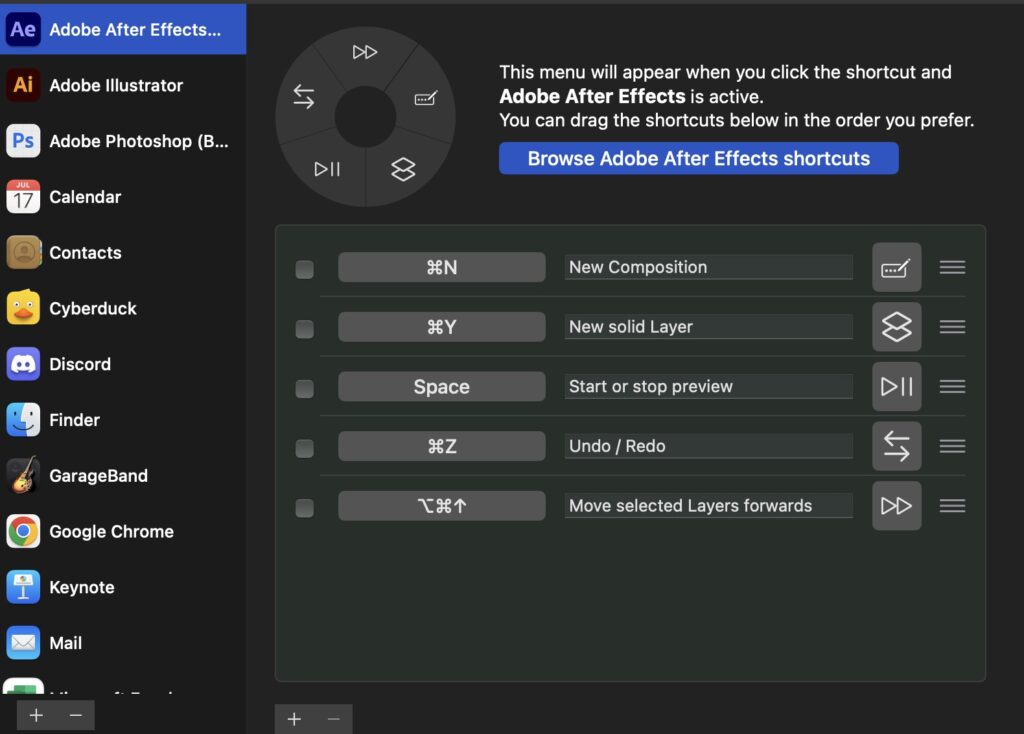Check the Start or stop preview row

coord(304,389)
